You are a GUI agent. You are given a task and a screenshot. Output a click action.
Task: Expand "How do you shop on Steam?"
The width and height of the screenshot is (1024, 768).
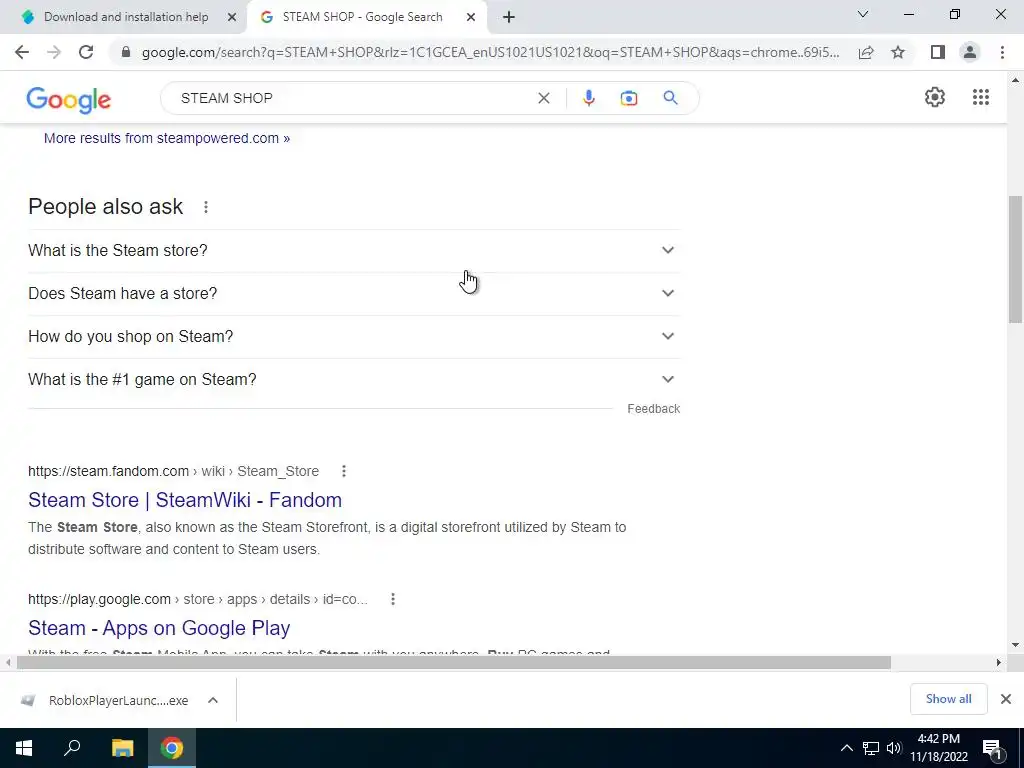354,336
